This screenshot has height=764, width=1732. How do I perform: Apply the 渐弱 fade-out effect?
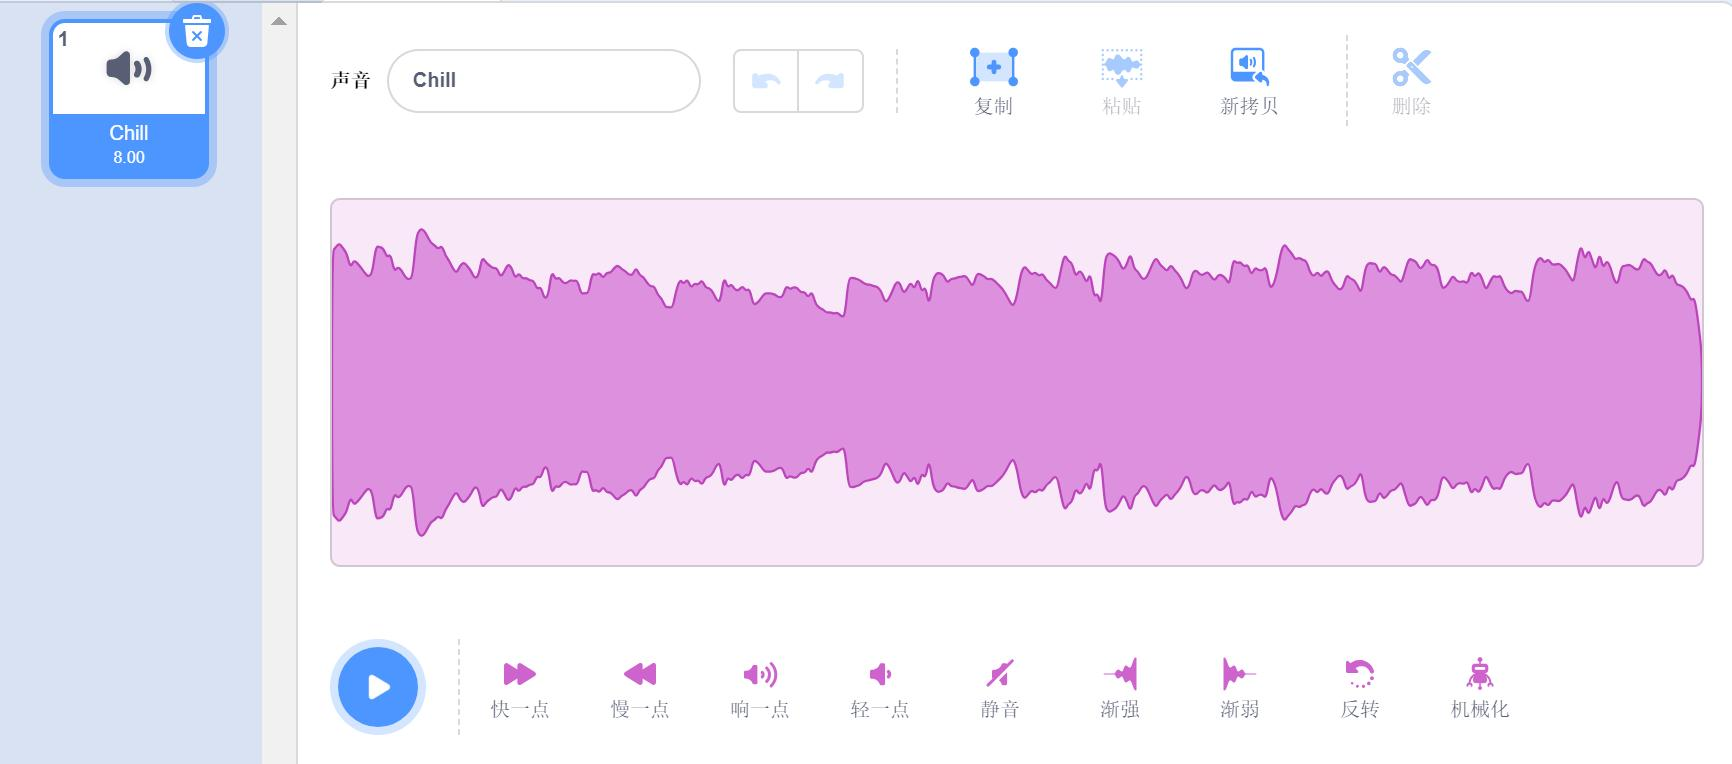point(1239,675)
